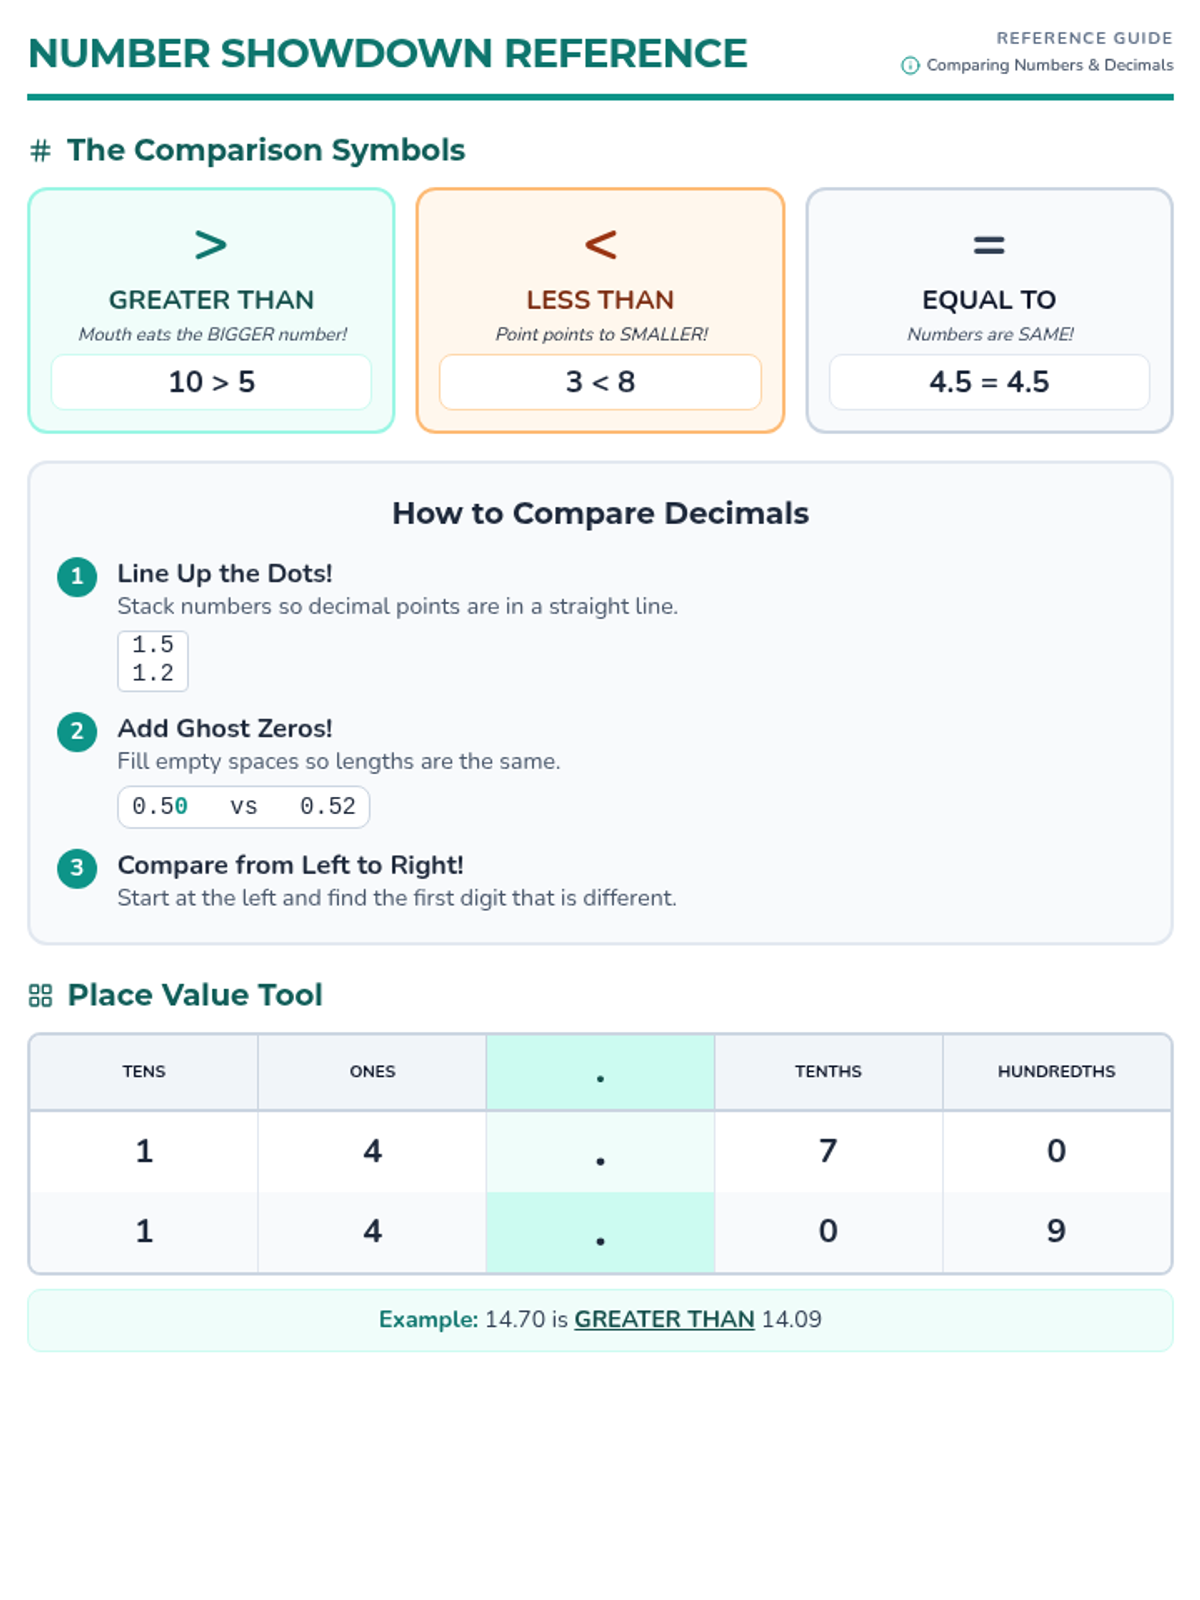The width and height of the screenshot is (1200, 1600).
Task: Click the 0.50 vs 0.52 code box
Action: point(243,807)
